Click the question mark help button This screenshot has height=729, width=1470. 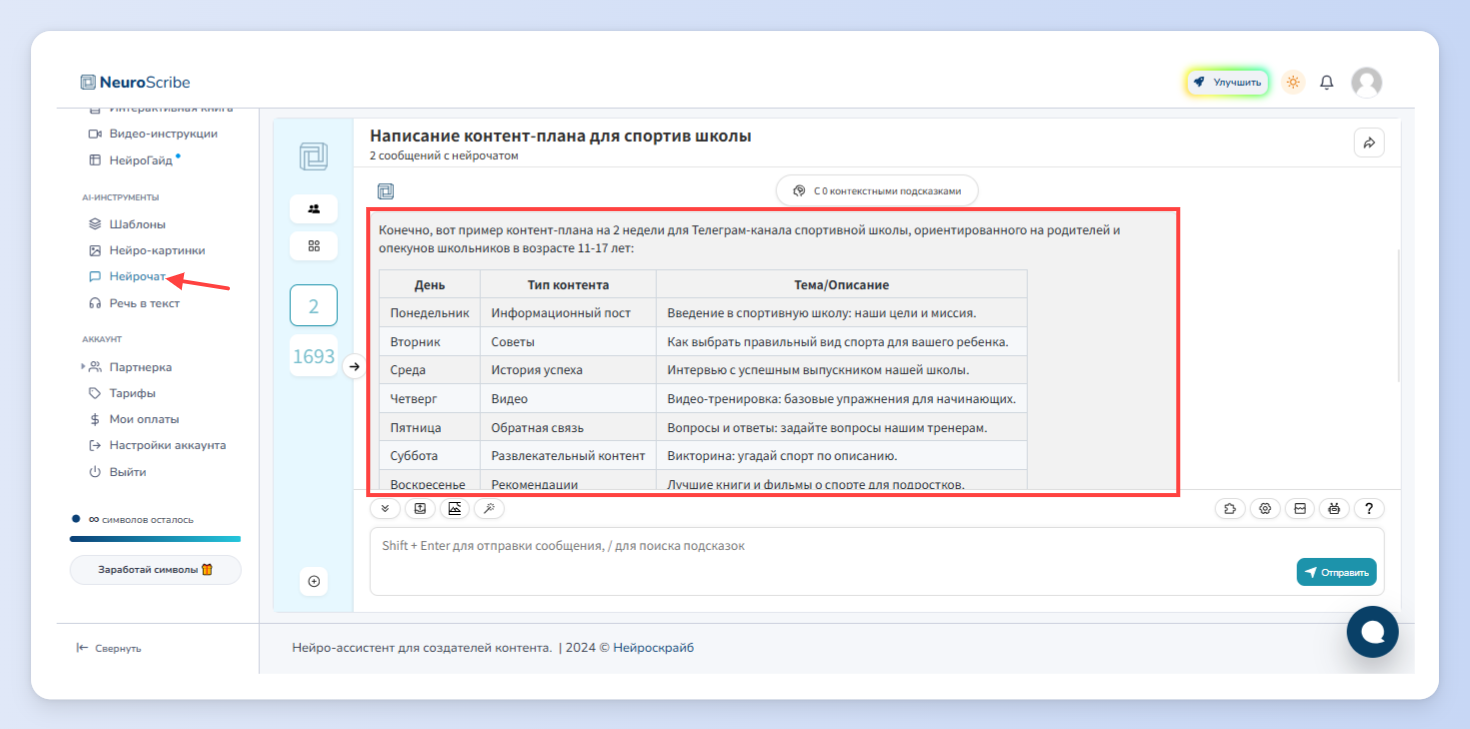(1369, 509)
